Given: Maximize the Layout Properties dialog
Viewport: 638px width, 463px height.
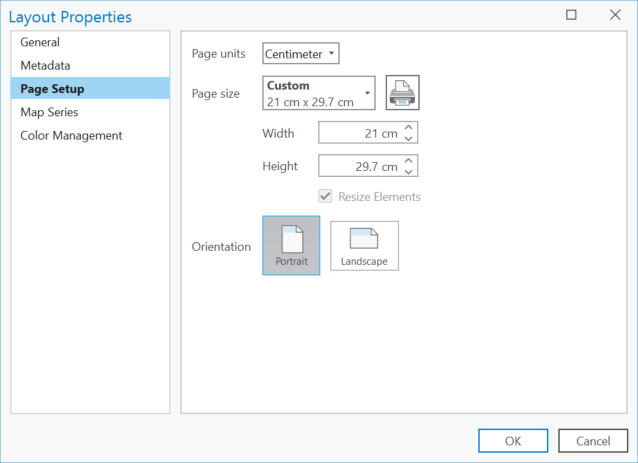Looking at the screenshot, I should (571, 15).
